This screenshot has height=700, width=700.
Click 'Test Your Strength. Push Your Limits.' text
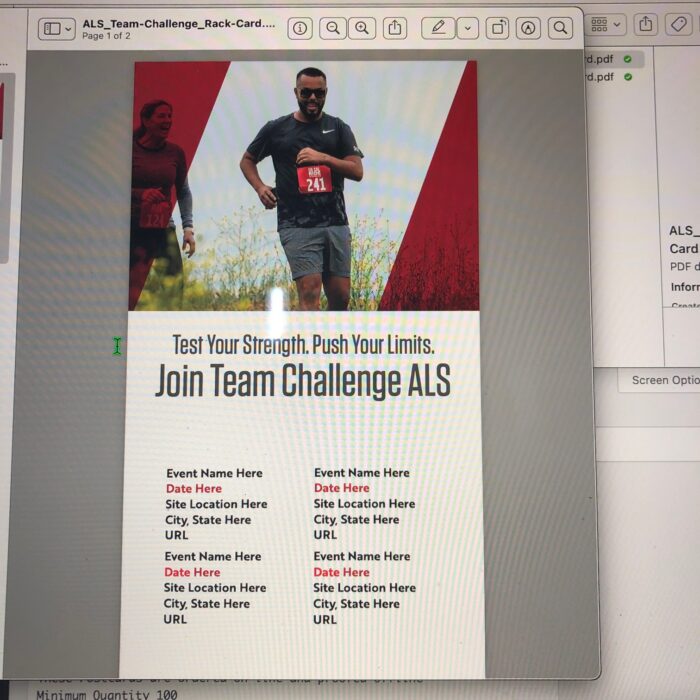304,345
